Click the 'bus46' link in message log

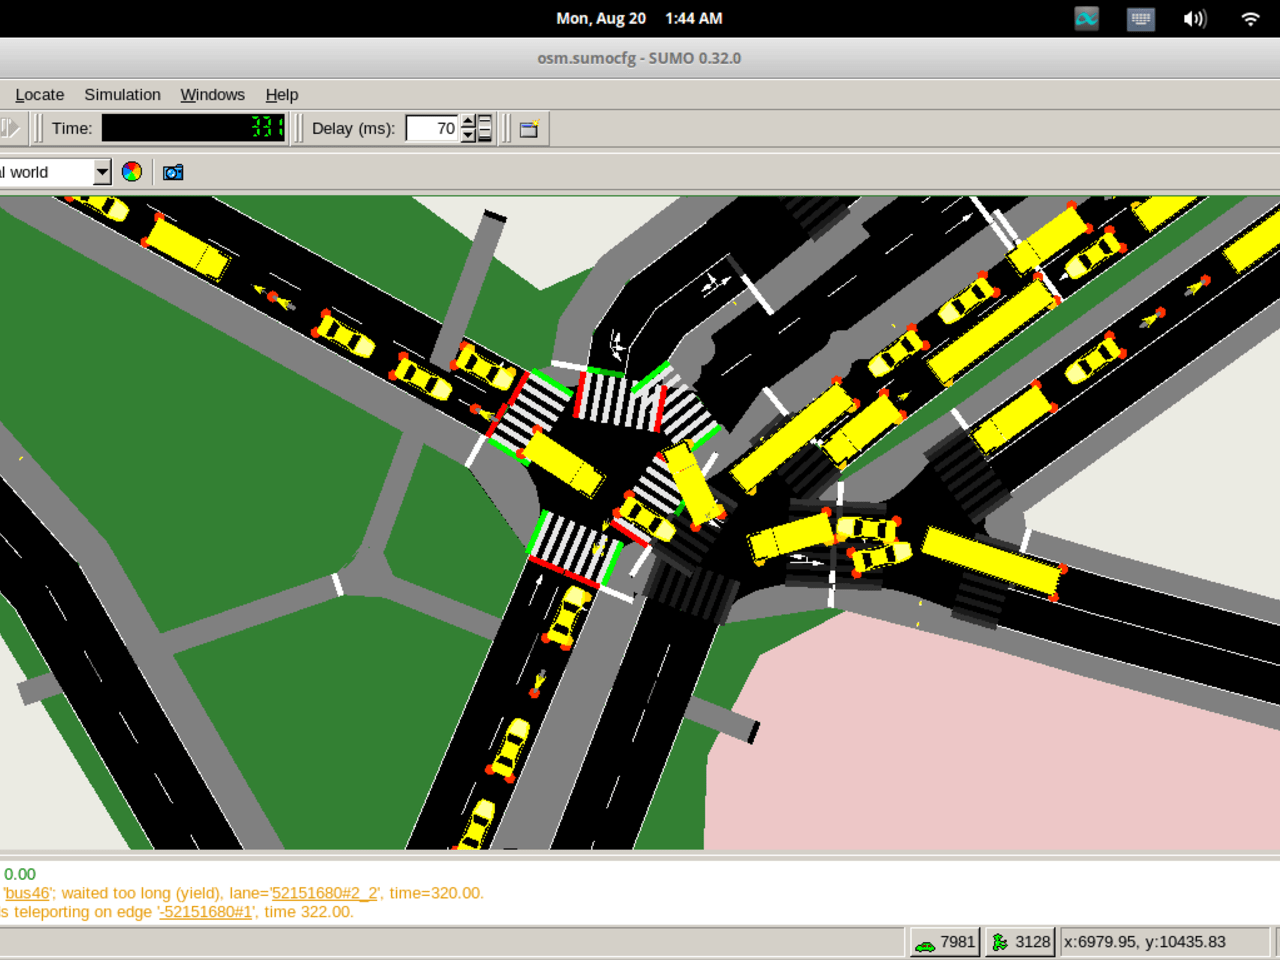27,893
